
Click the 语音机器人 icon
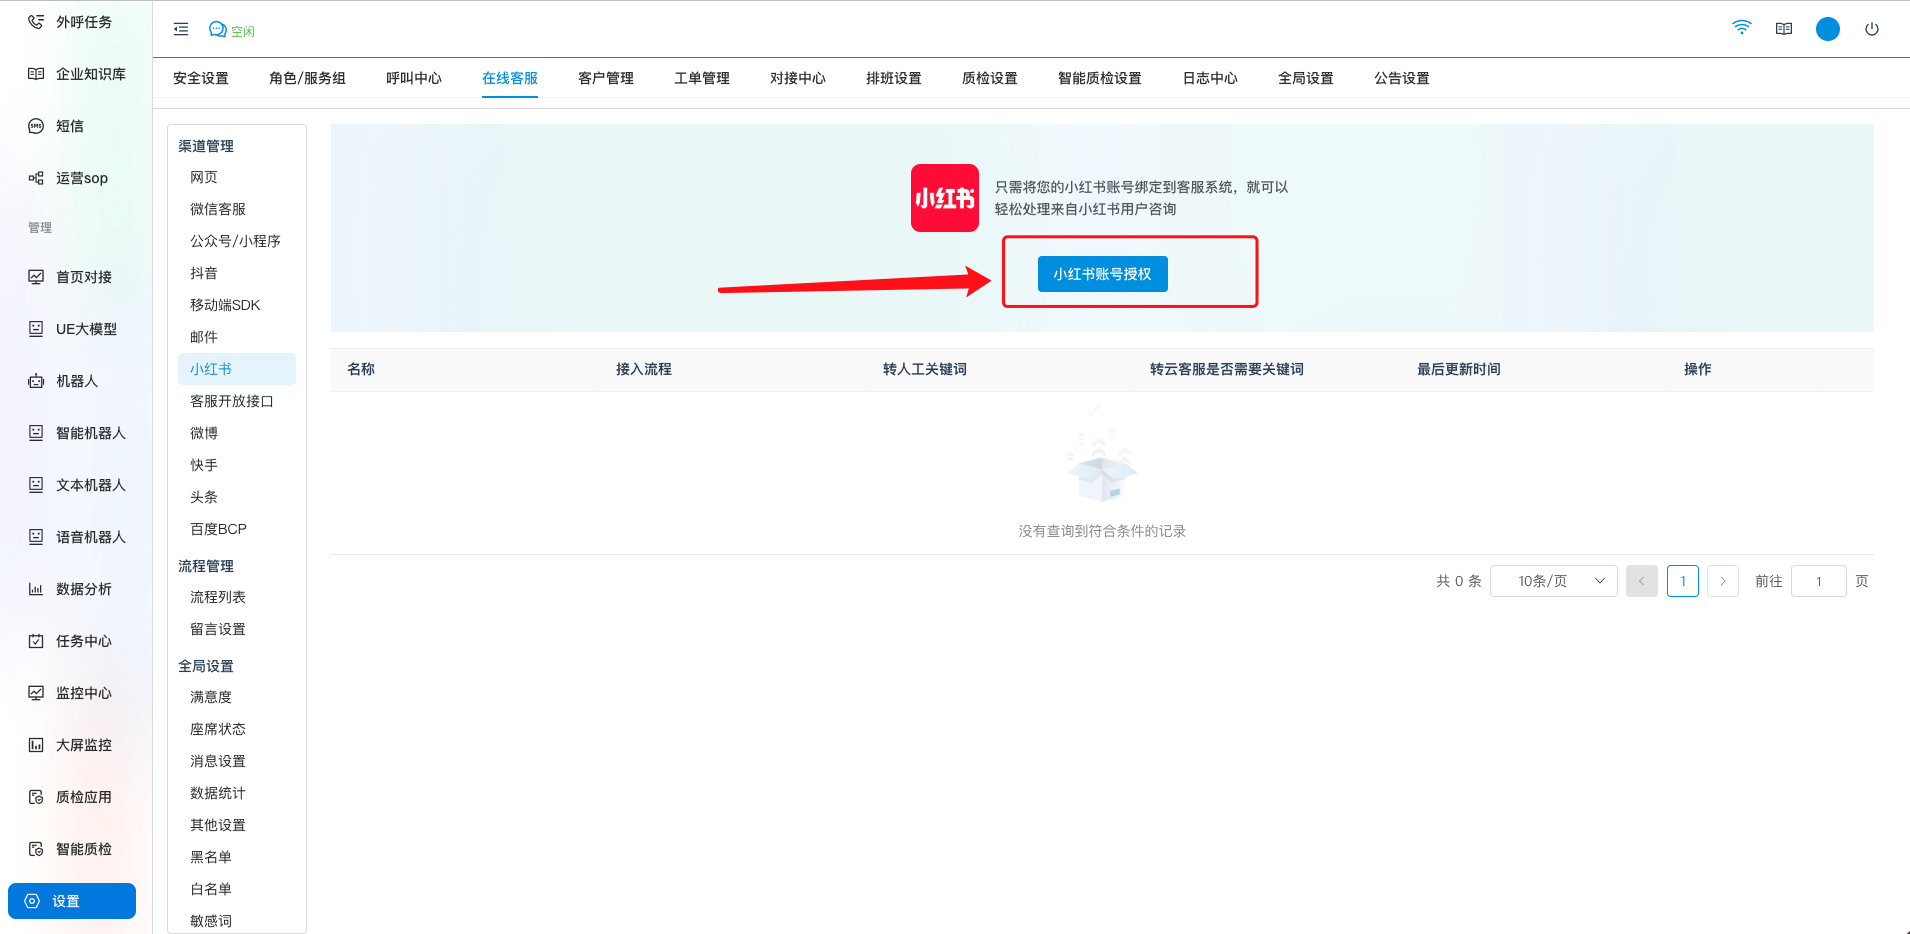tap(36, 537)
